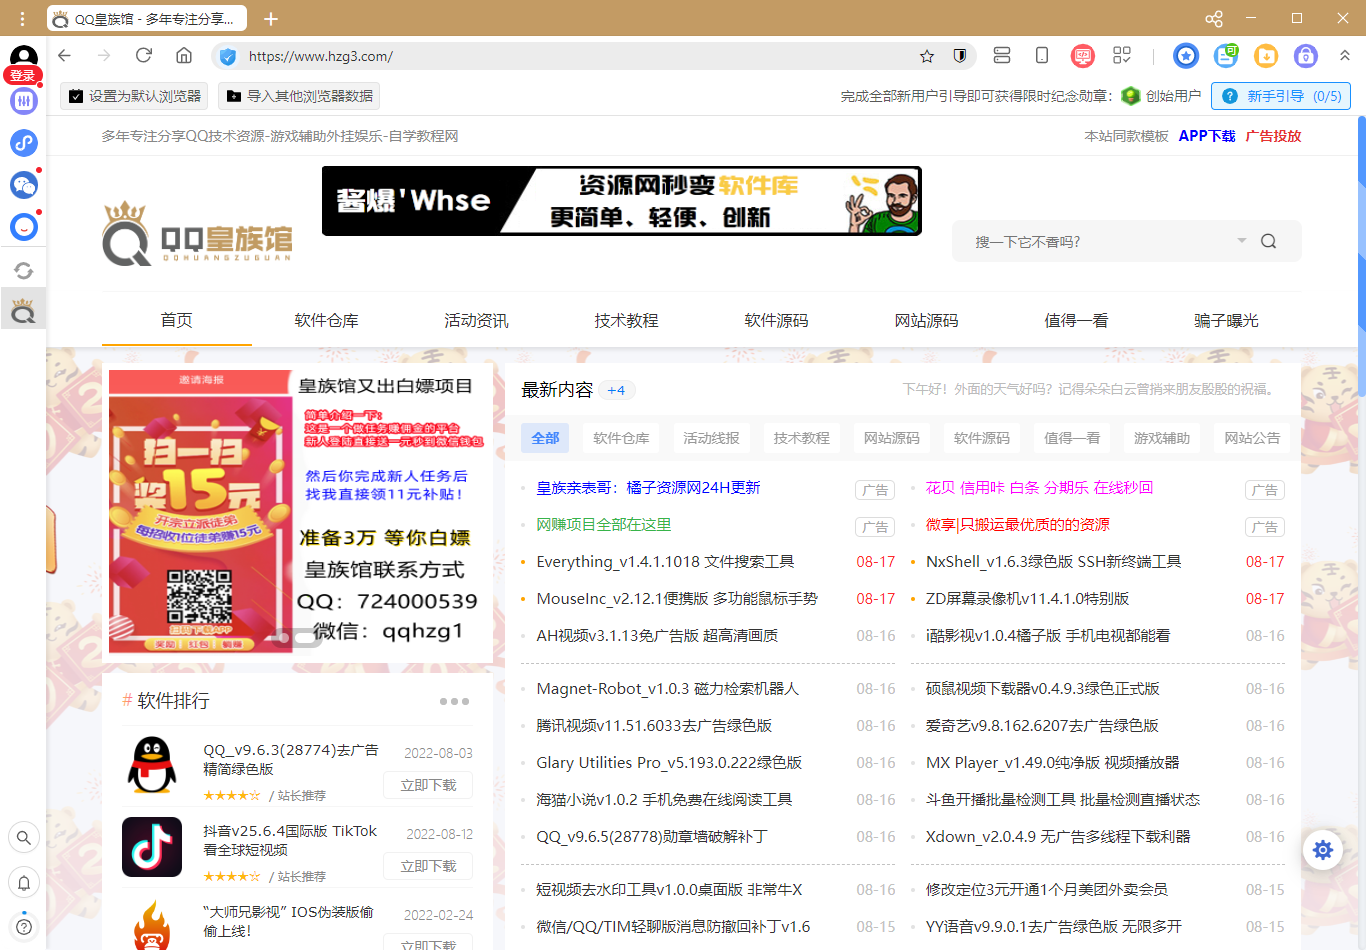
Task: Select the 网站公告 filter tab
Action: point(1252,438)
